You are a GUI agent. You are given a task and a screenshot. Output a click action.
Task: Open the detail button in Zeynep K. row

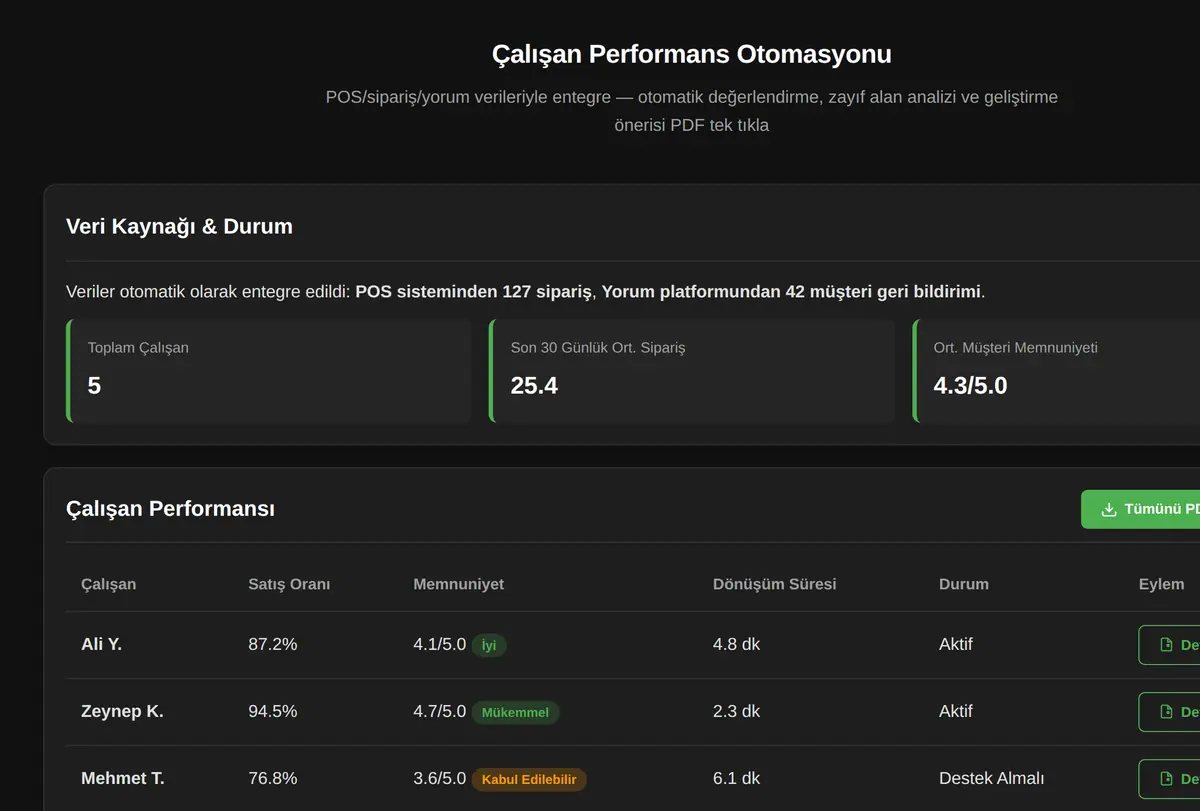(x=1169, y=712)
